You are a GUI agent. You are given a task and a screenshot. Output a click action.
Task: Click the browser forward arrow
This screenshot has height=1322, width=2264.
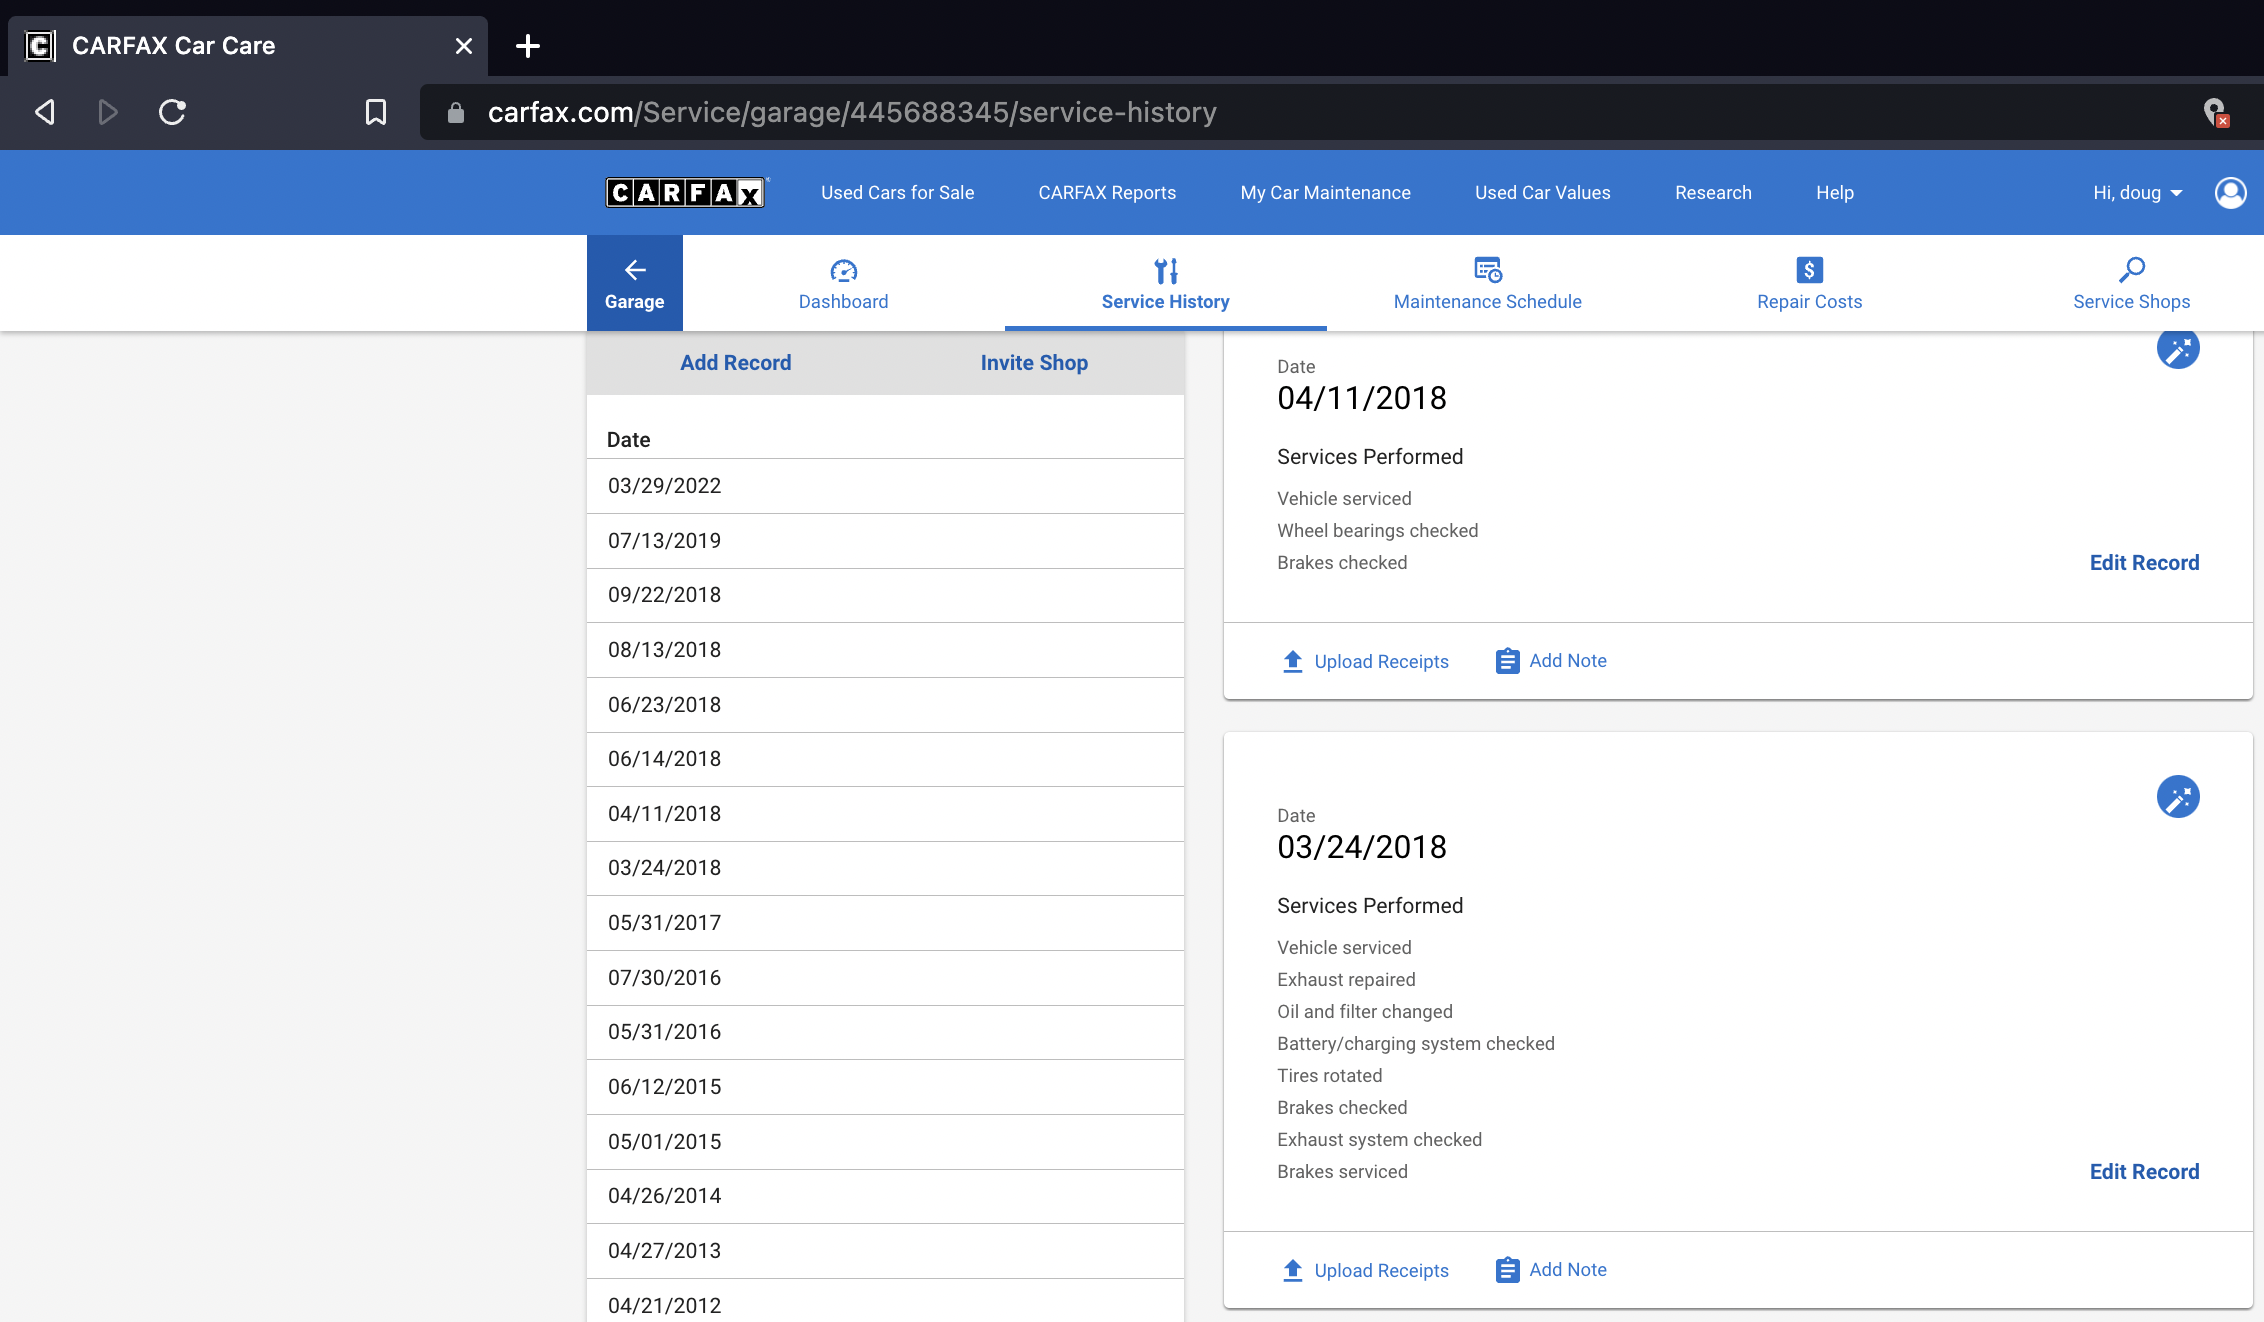(x=108, y=112)
